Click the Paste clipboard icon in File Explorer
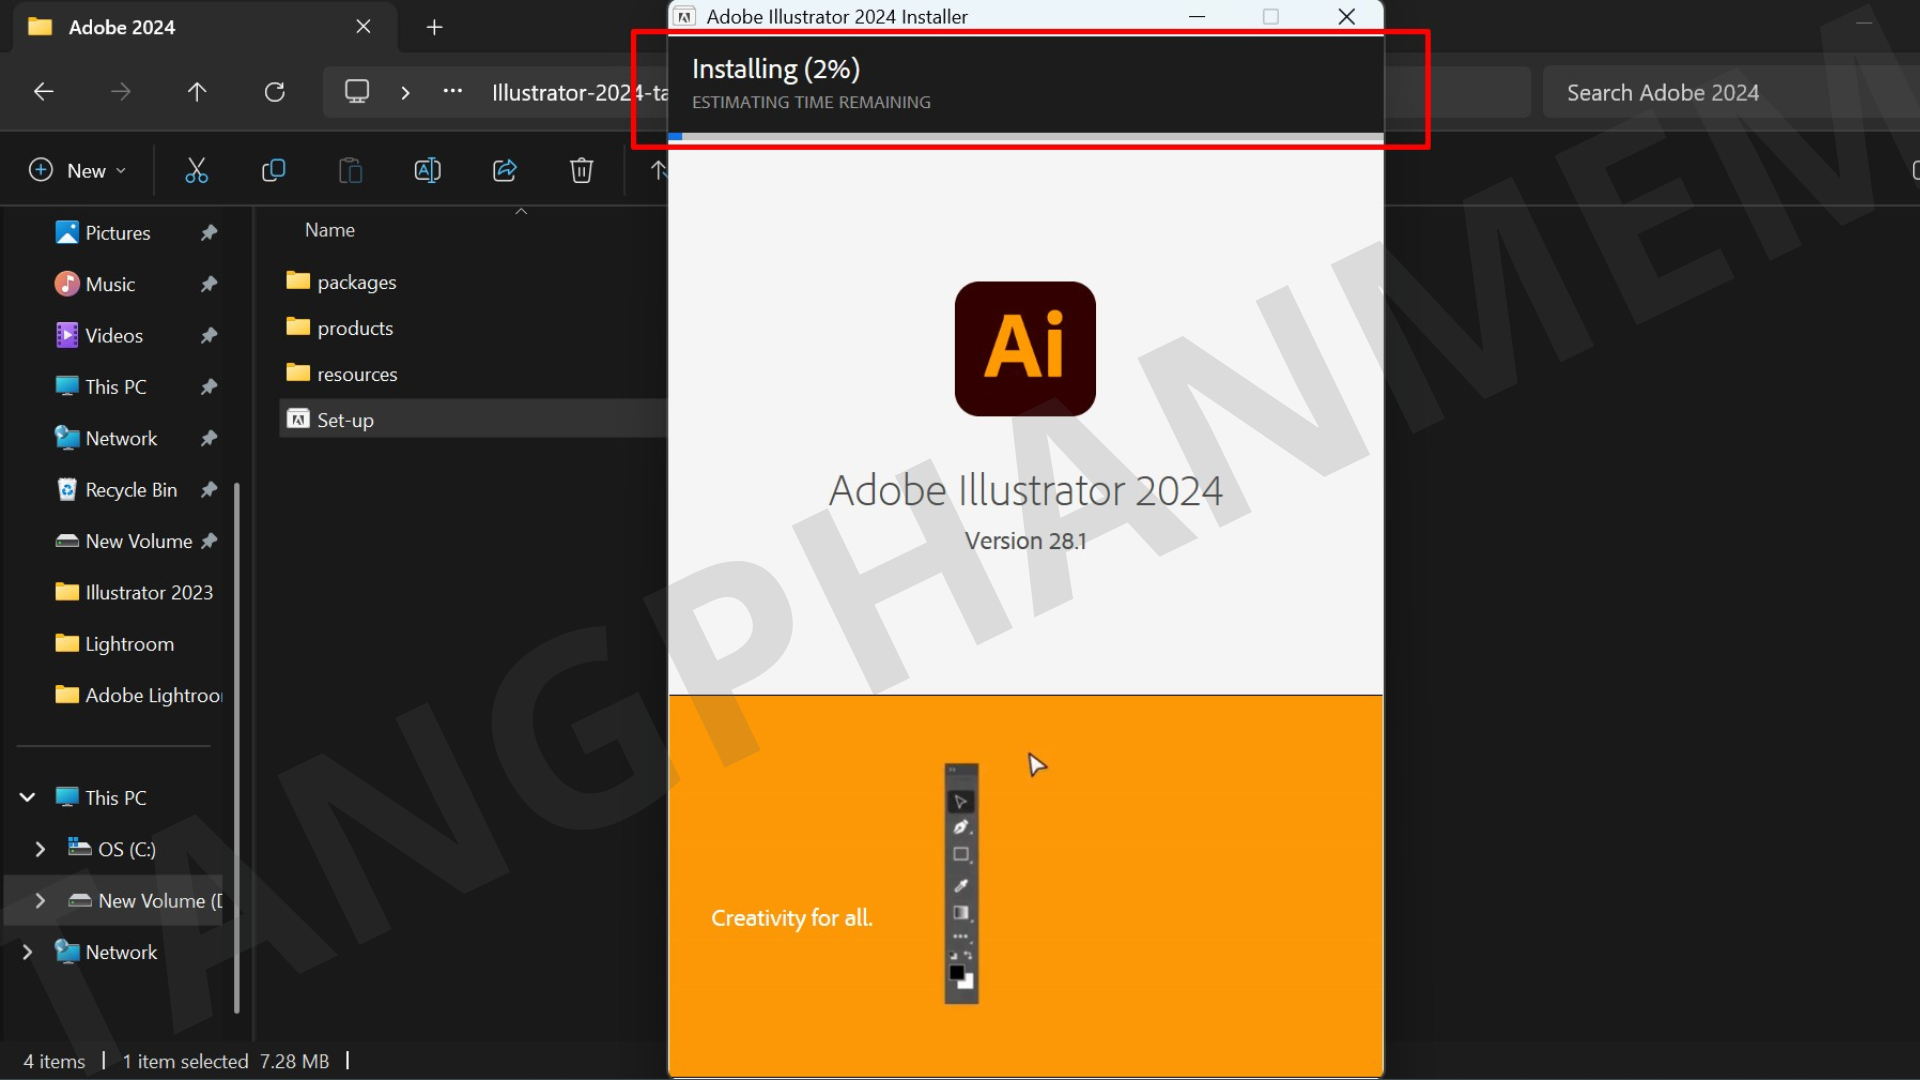1920x1080 pixels. [350, 171]
